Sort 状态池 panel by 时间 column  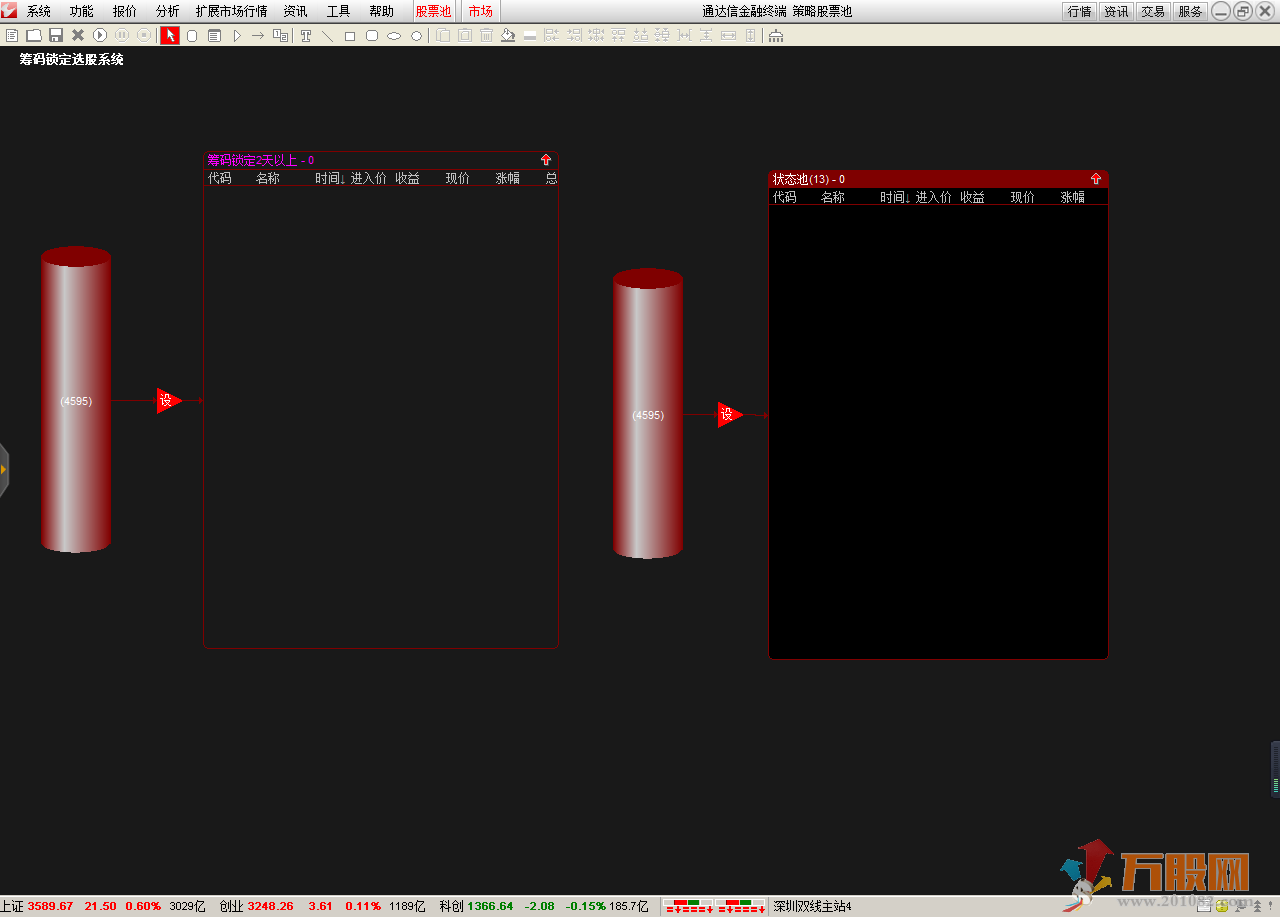(895, 197)
